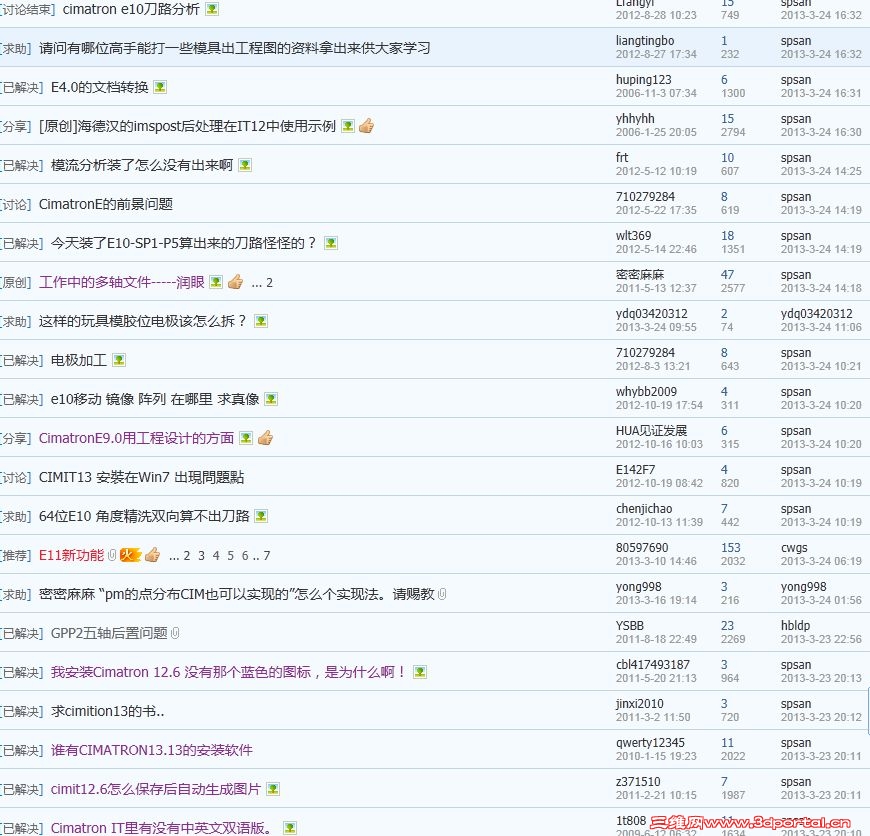Click hot 火 icon on 'E11新功能' thread
Image resolution: width=870 pixels, height=836 pixels.
click(130, 555)
